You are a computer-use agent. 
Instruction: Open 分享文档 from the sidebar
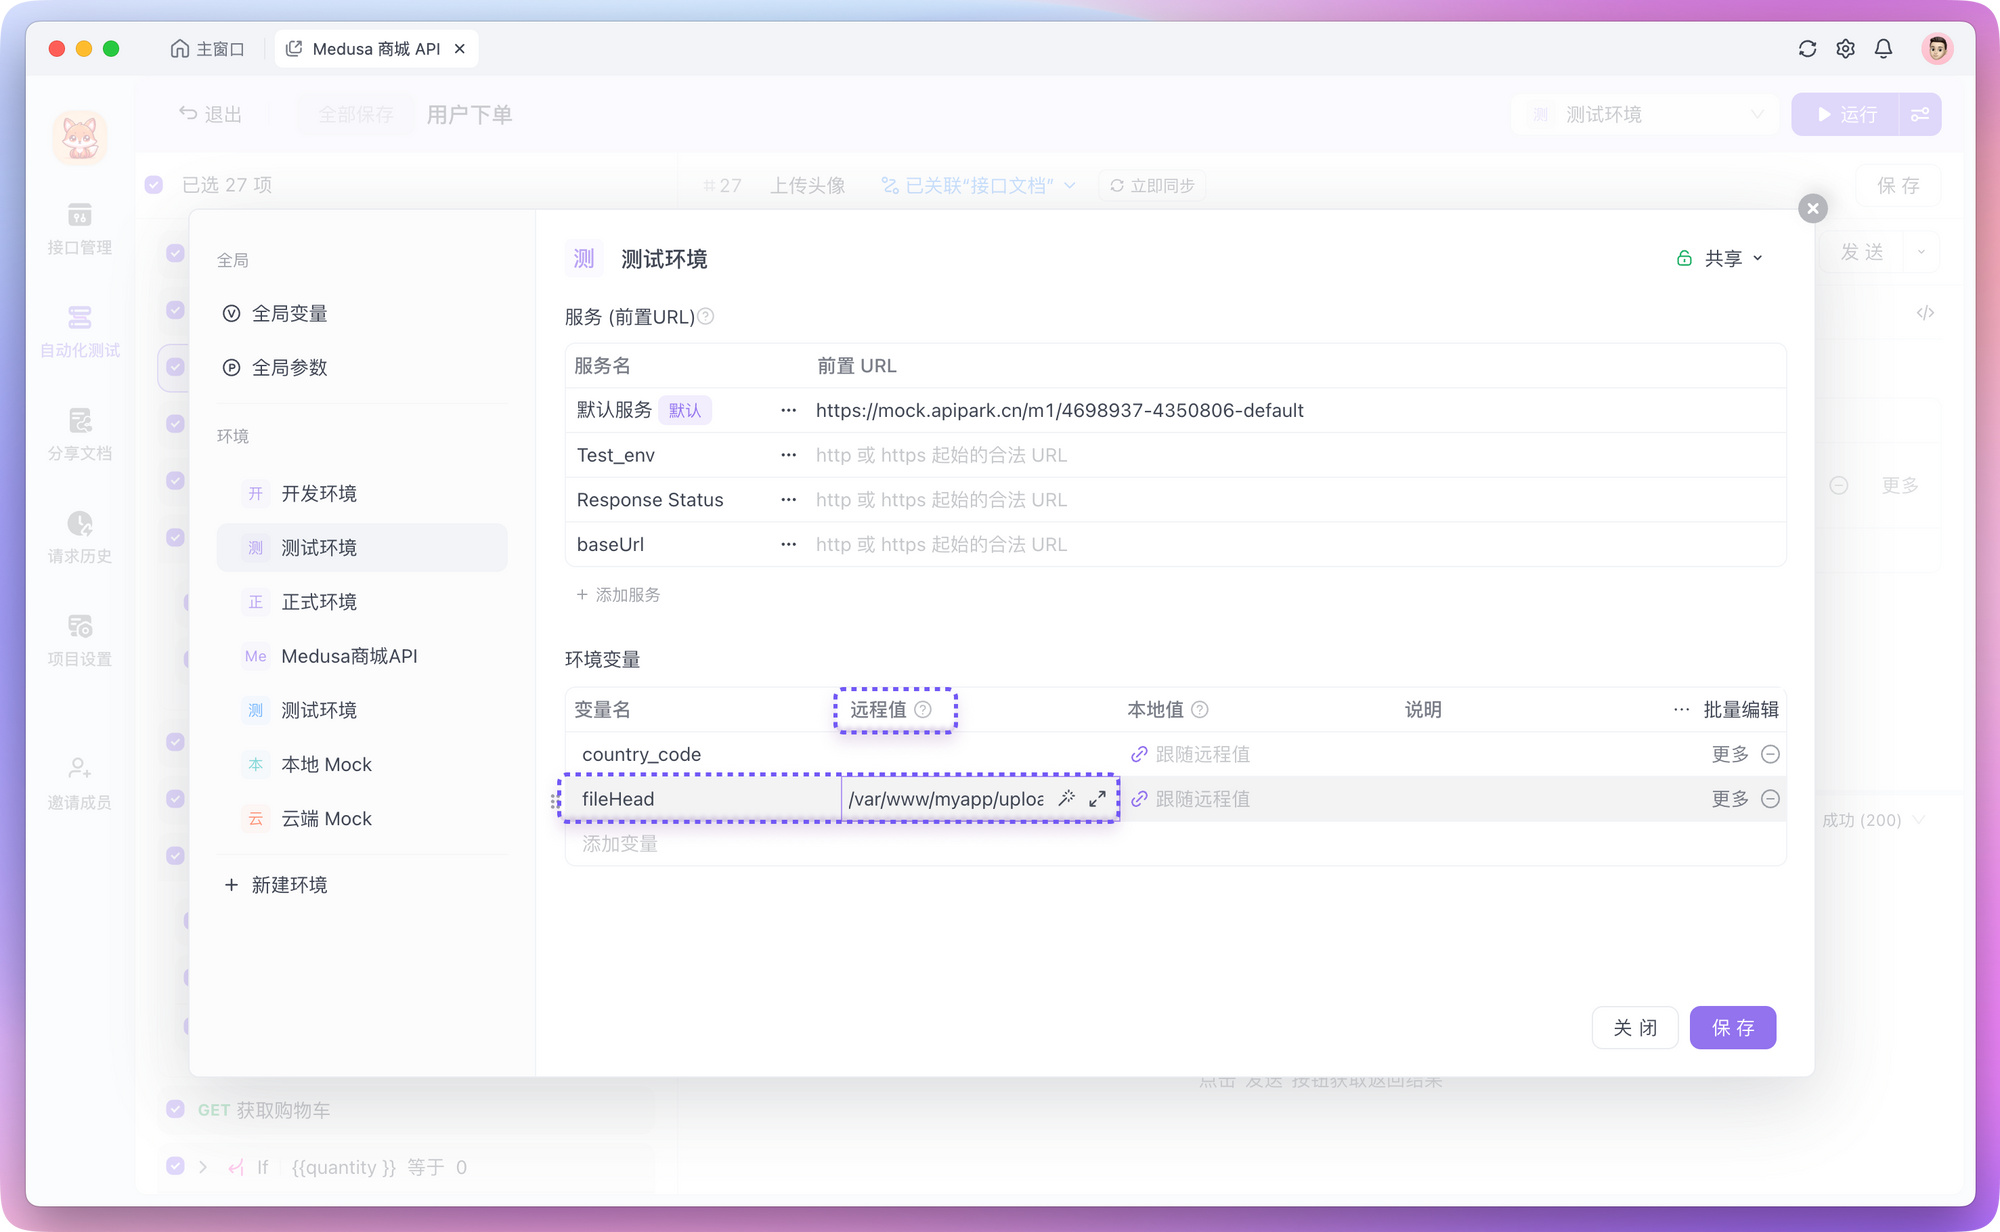[79, 434]
